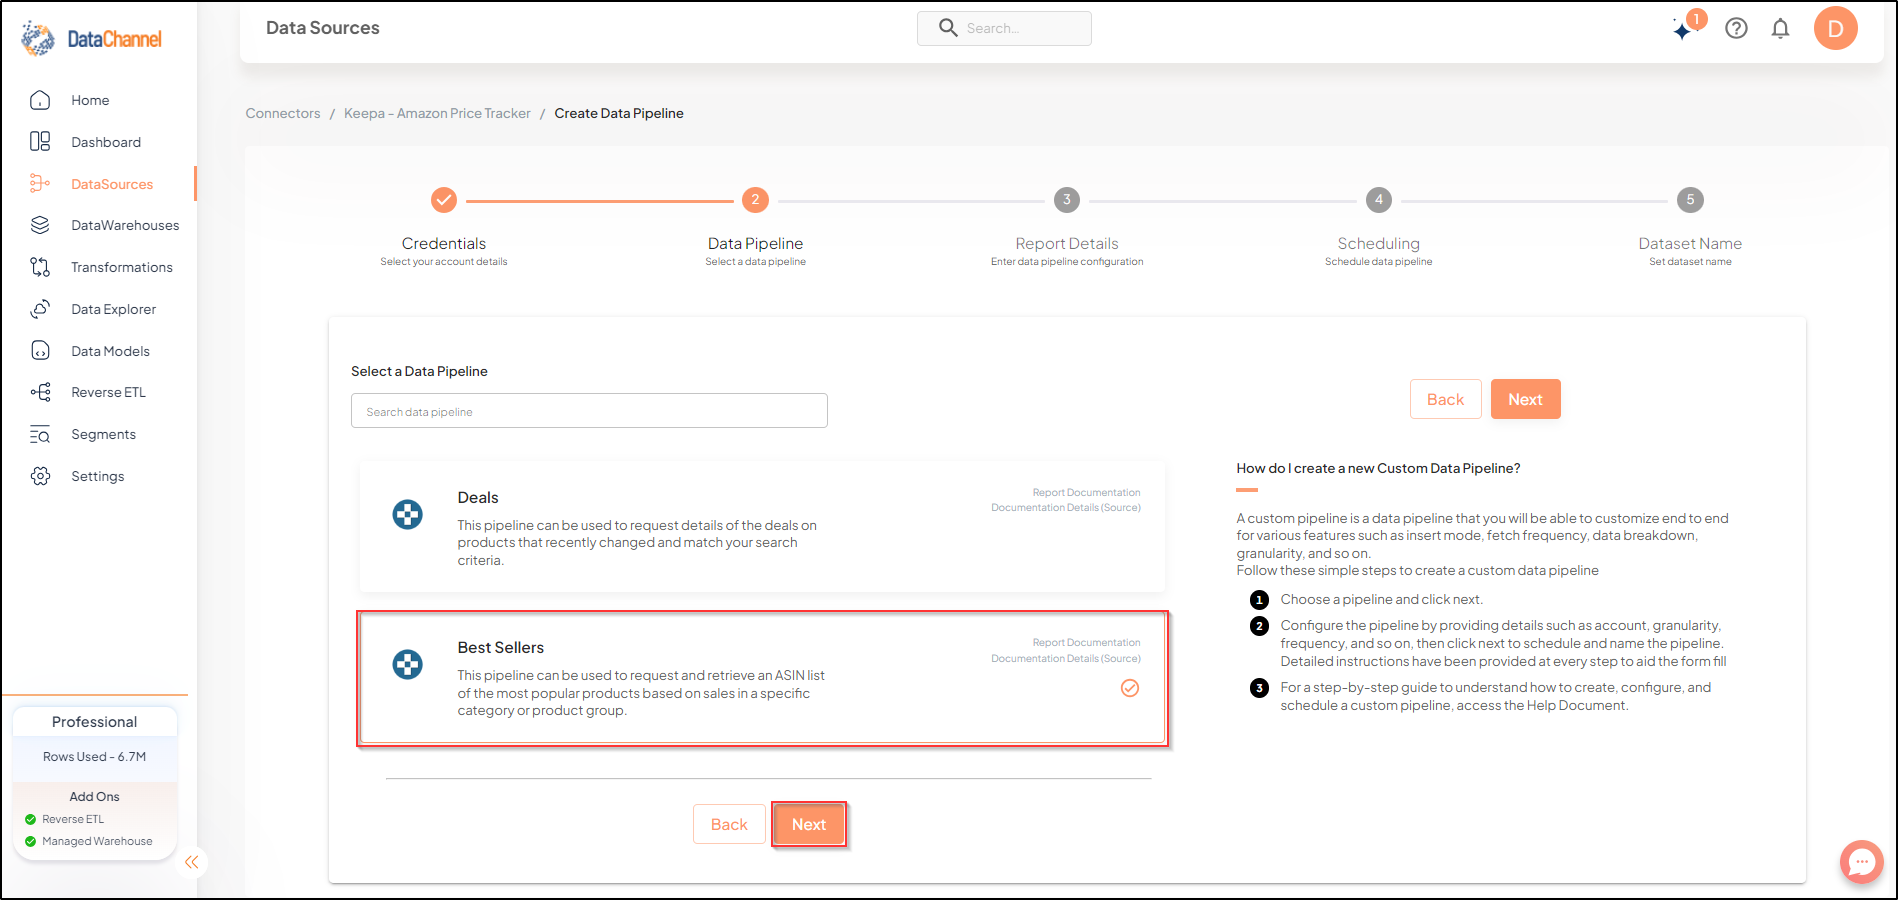
Task: Click the Data Explorer sidebar icon
Action: (x=40, y=309)
